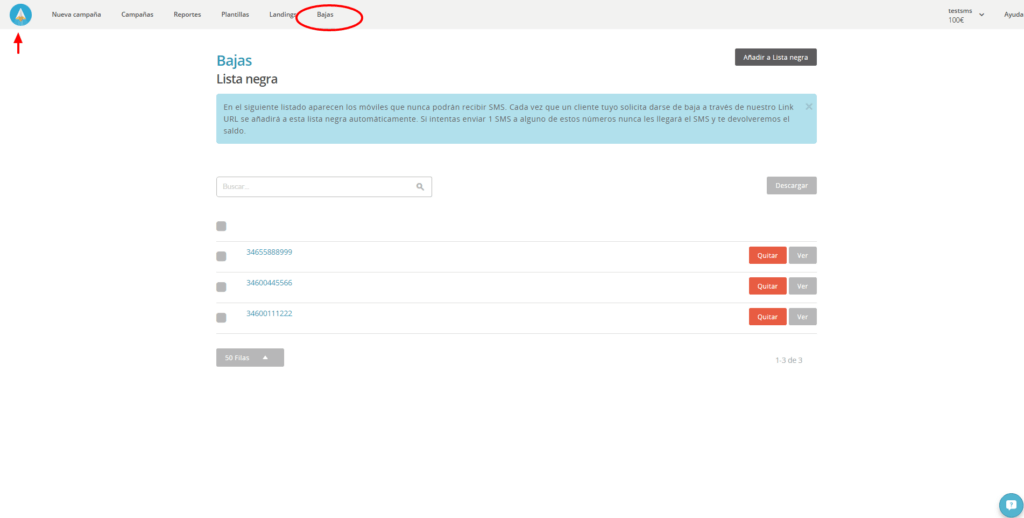Viewport: 1024px width, 518px height.
Task: Switch to Plantillas section
Action: click(x=235, y=15)
